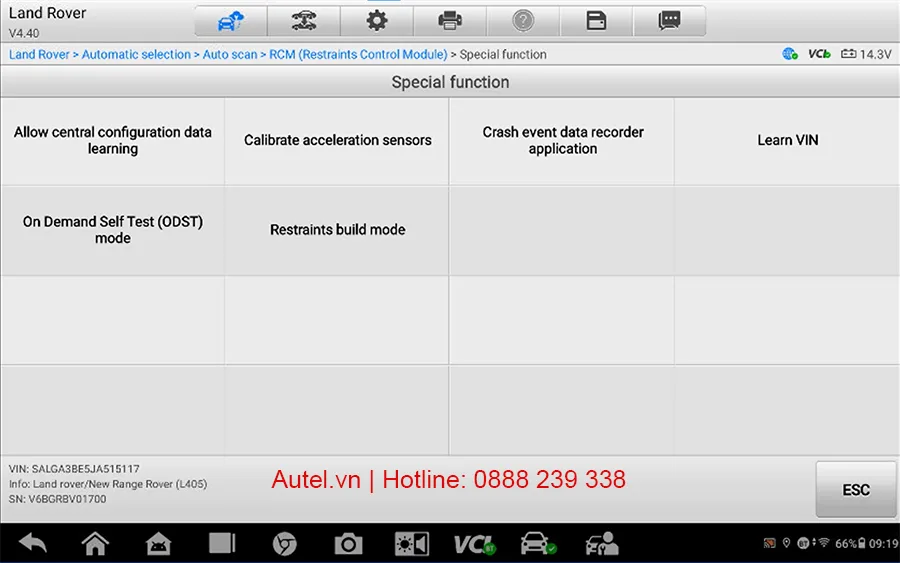Screen dimensions: 900x563
Task: Click the Info: Land rover/New Range Rover (L405) text
Action: click(108, 484)
